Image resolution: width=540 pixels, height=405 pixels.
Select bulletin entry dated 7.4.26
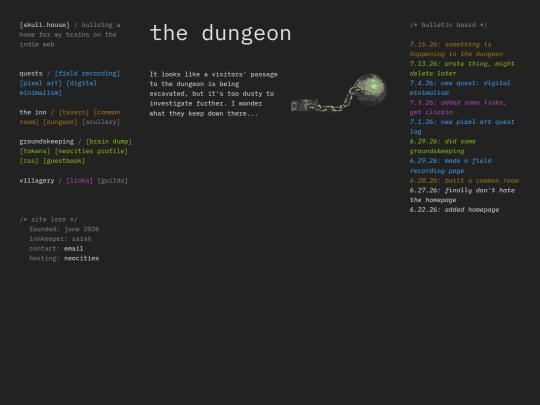460,88
